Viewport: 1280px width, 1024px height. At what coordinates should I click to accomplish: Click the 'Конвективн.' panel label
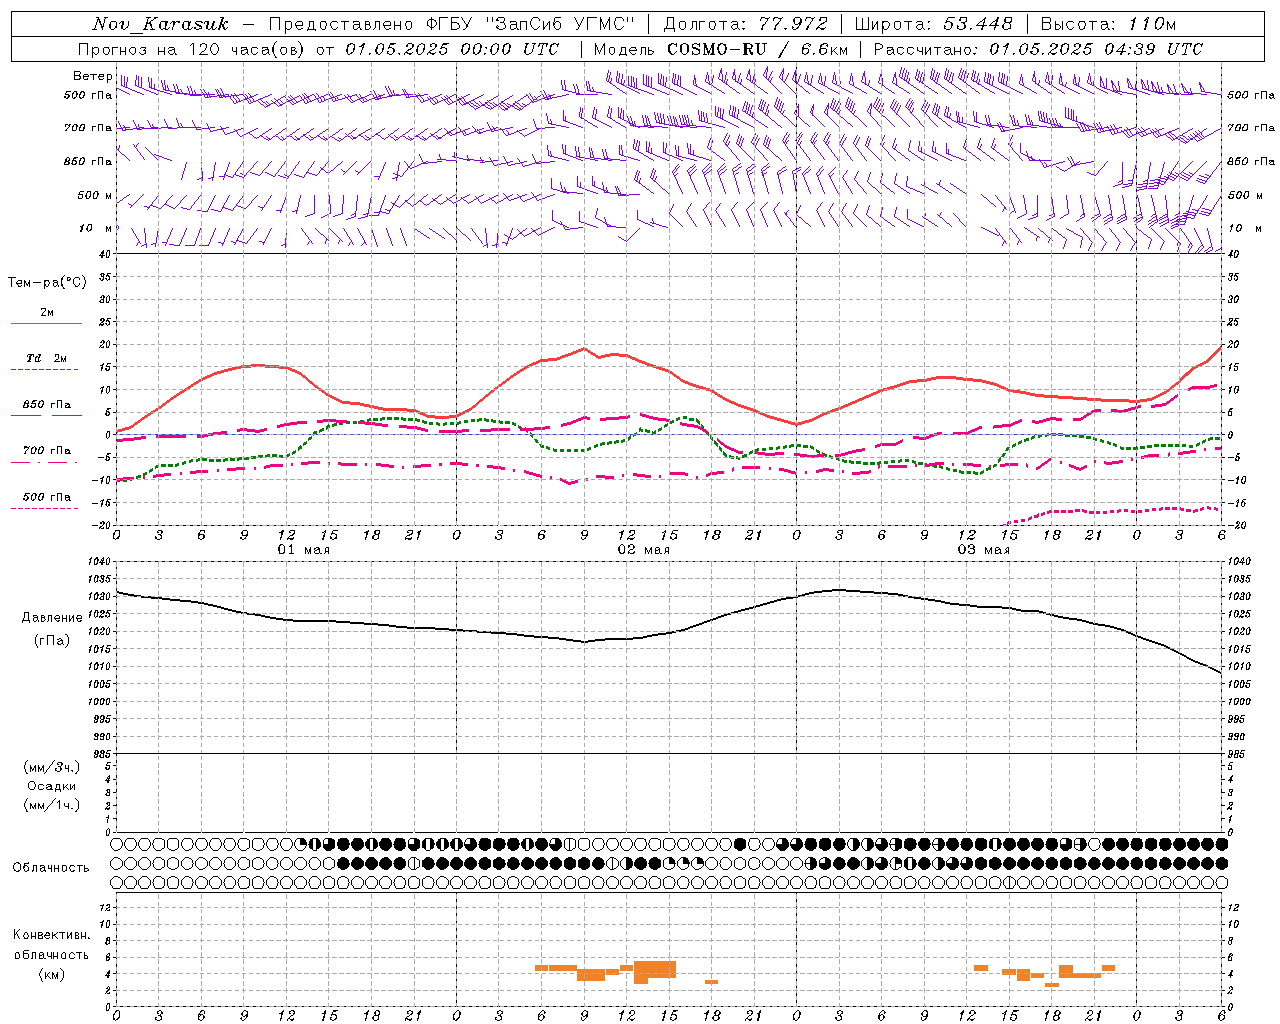pyautogui.click(x=51, y=935)
